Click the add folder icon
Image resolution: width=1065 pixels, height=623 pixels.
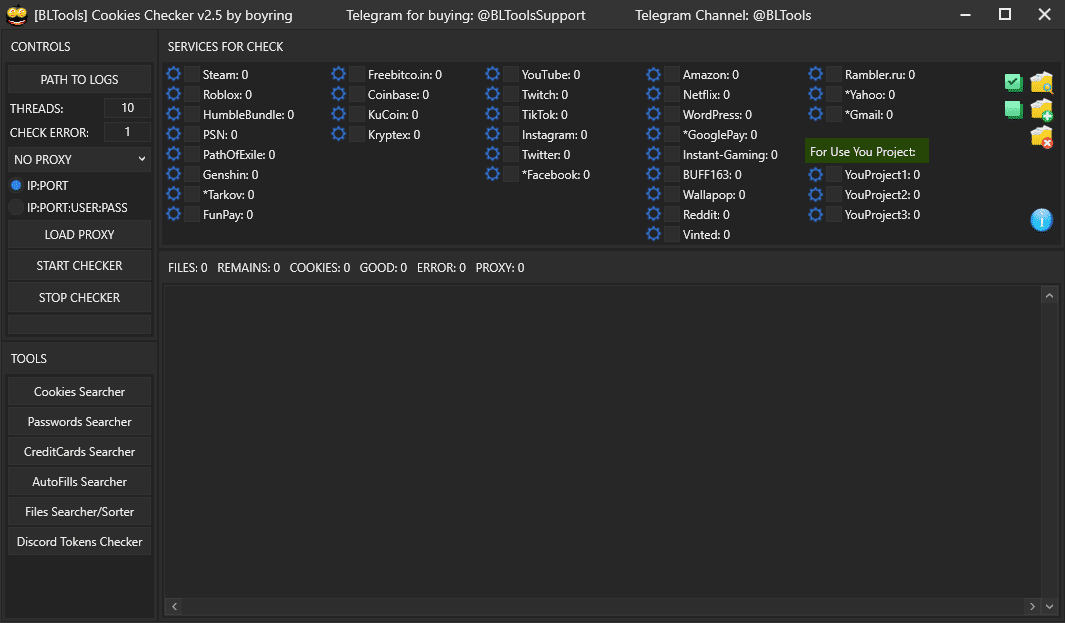[1041, 111]
